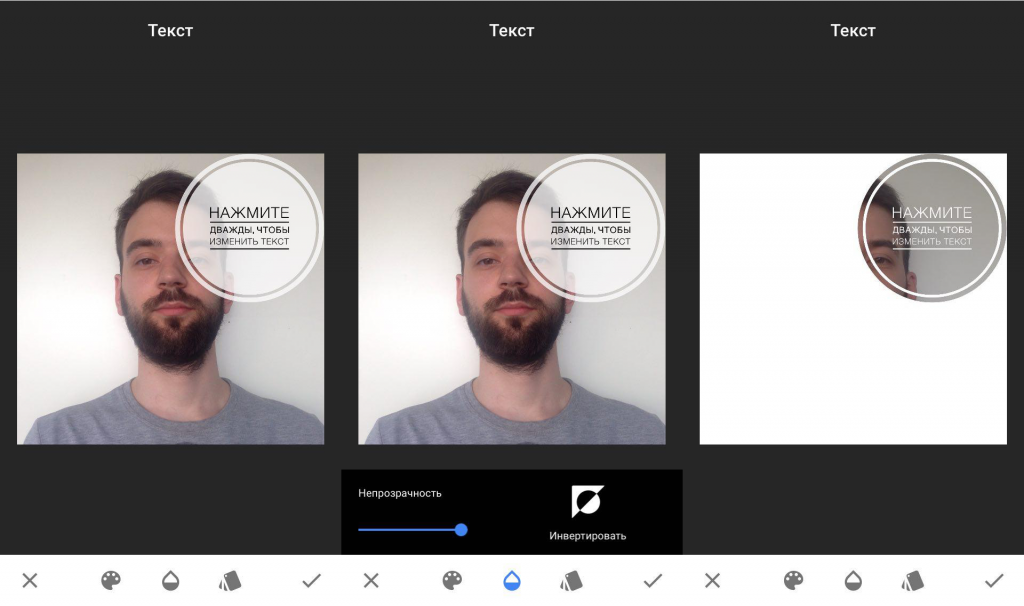Apply the inverted text using the right checkmark

tap(993, 580)
